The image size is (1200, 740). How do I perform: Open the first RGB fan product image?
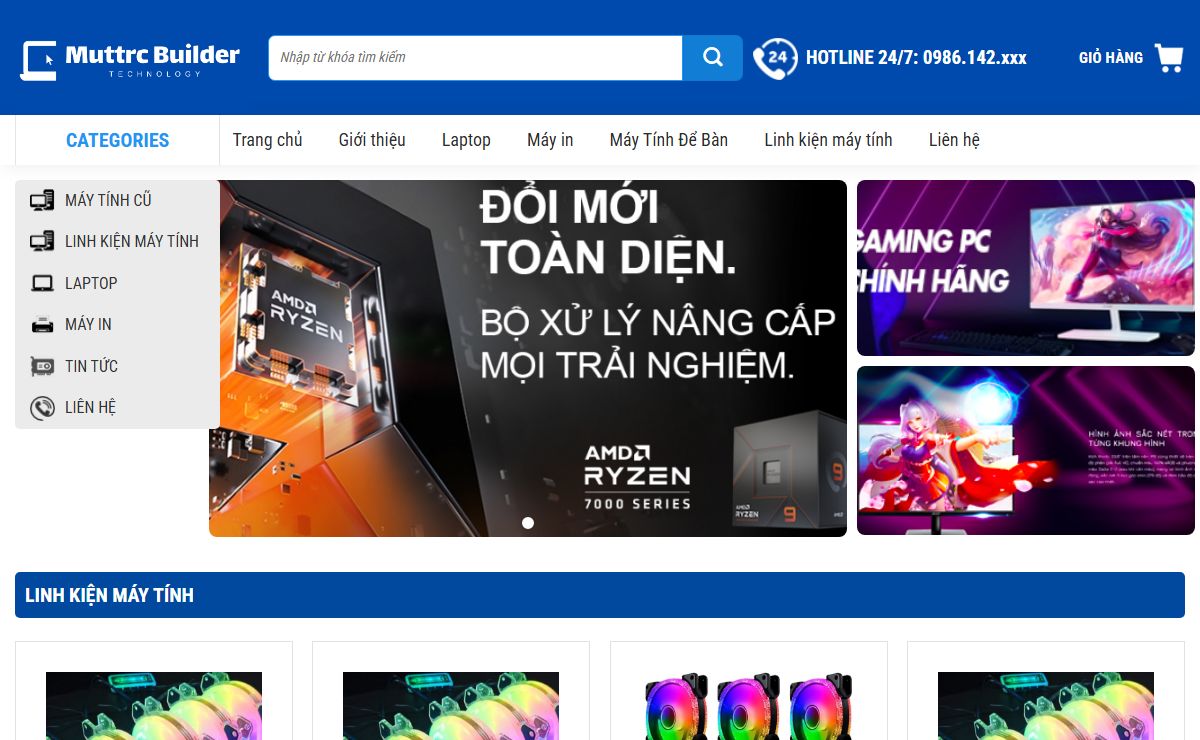(154, 706)
